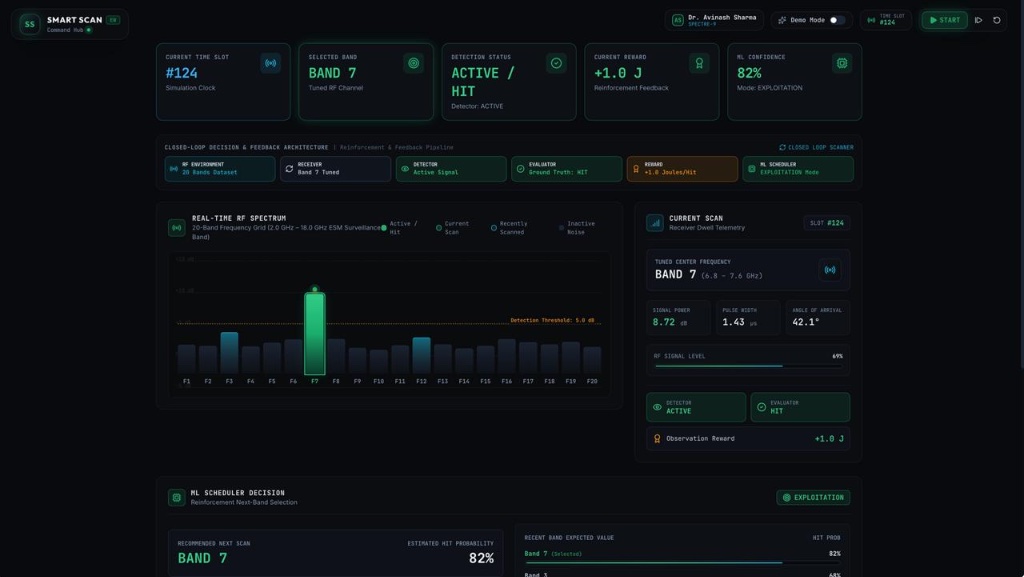Click the Recommended Next Scan BAND 7 value

click(202, 558)
